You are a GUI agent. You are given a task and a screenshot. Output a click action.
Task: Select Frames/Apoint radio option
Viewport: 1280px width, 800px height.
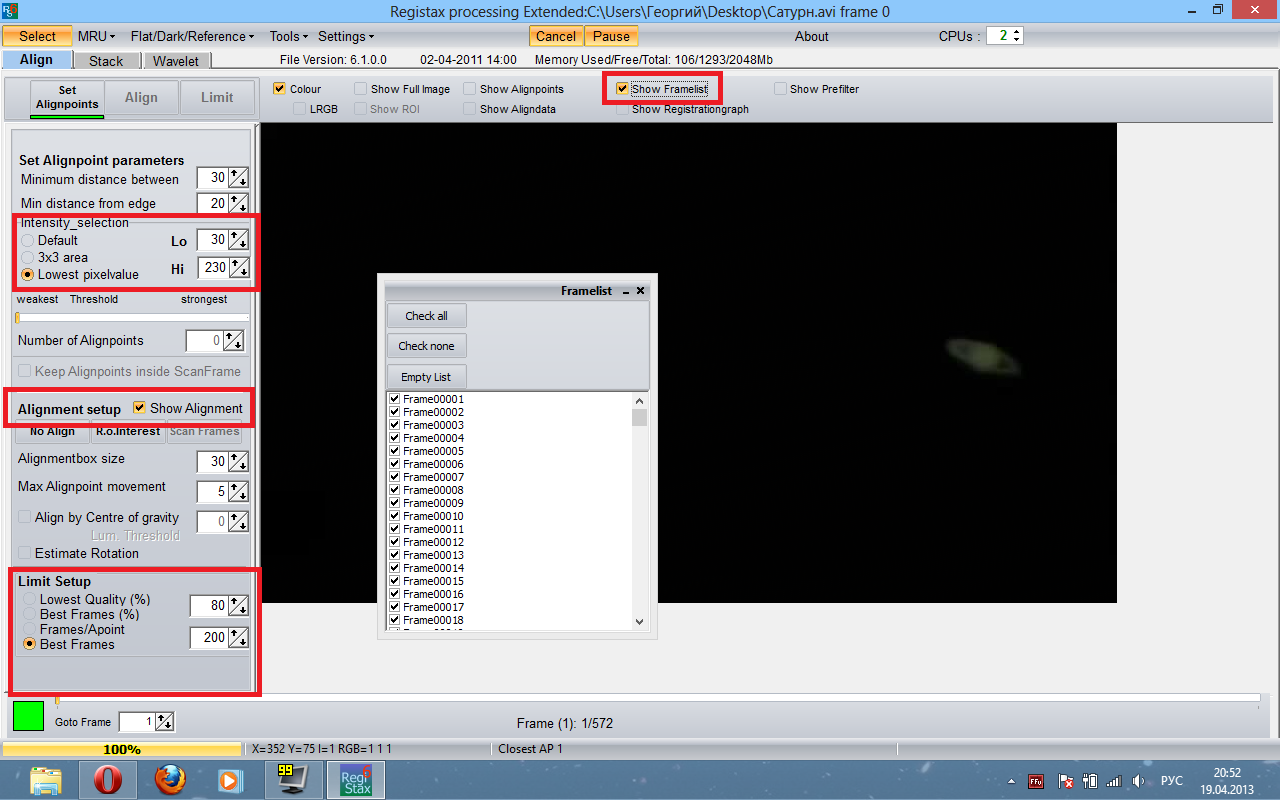(29, 630)
